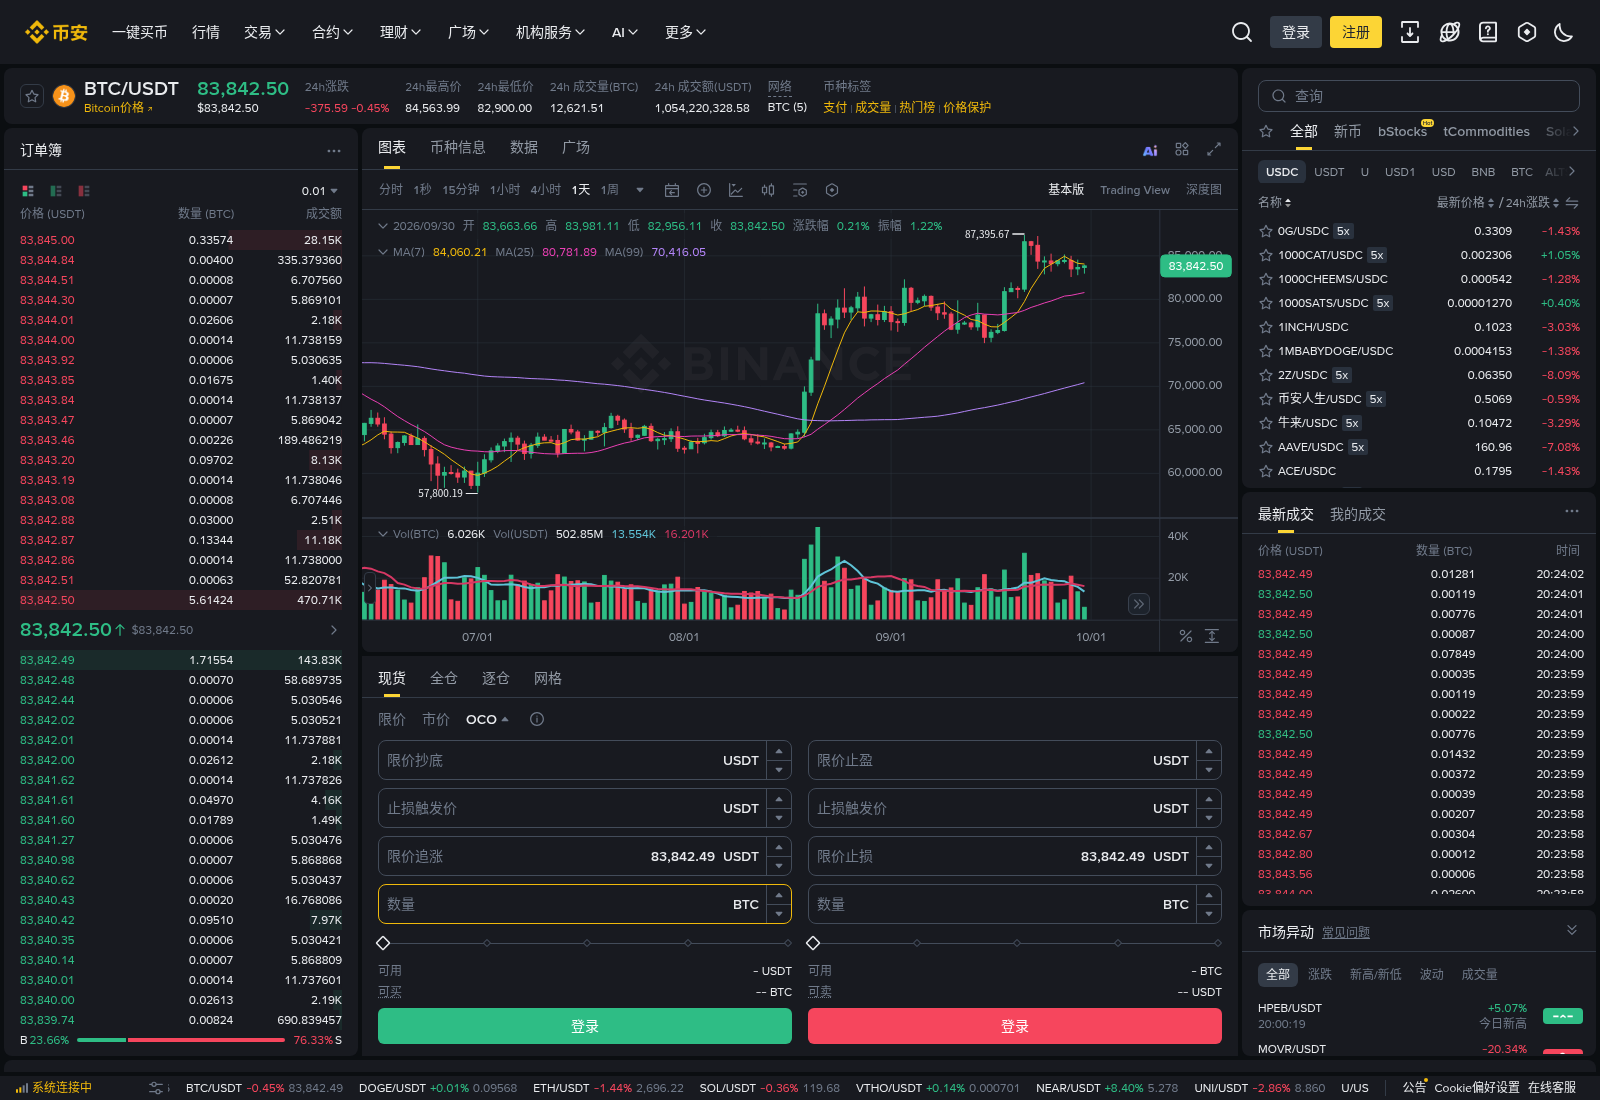Open the chart layout grid icon
1600x1100 pixels.
[x=1182, y=149]
